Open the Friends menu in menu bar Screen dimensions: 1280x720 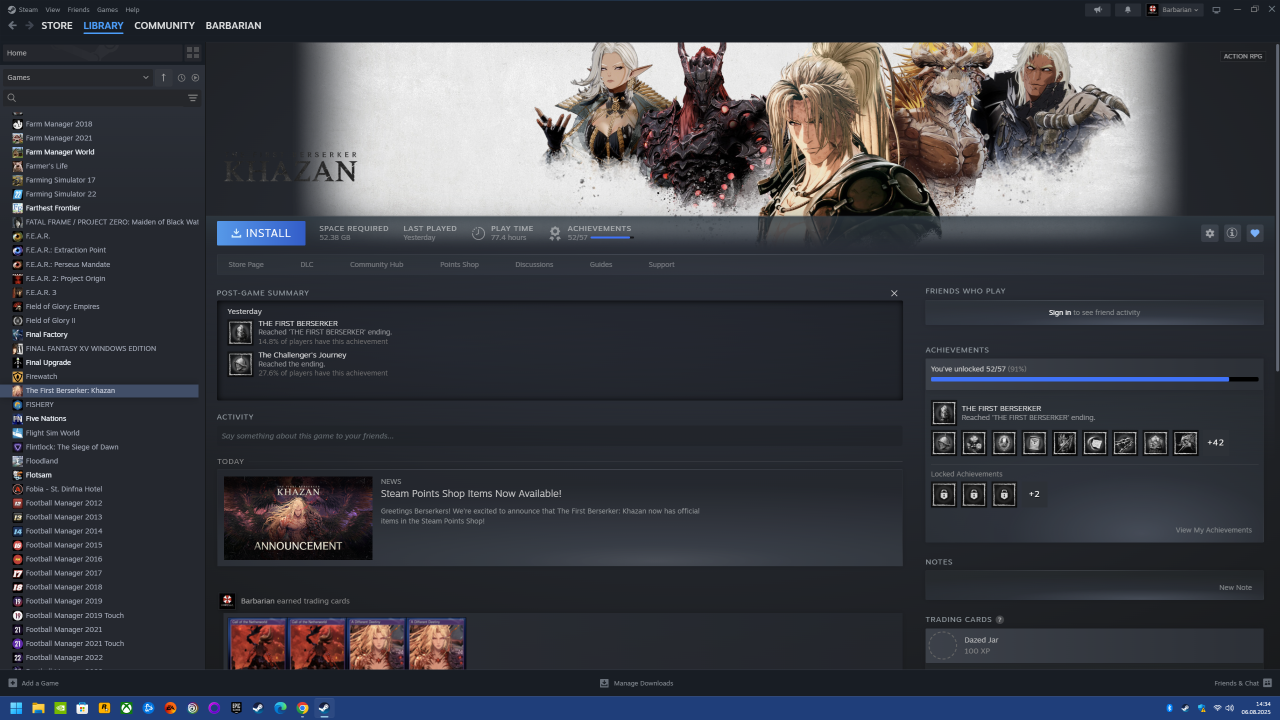(78, 9)
